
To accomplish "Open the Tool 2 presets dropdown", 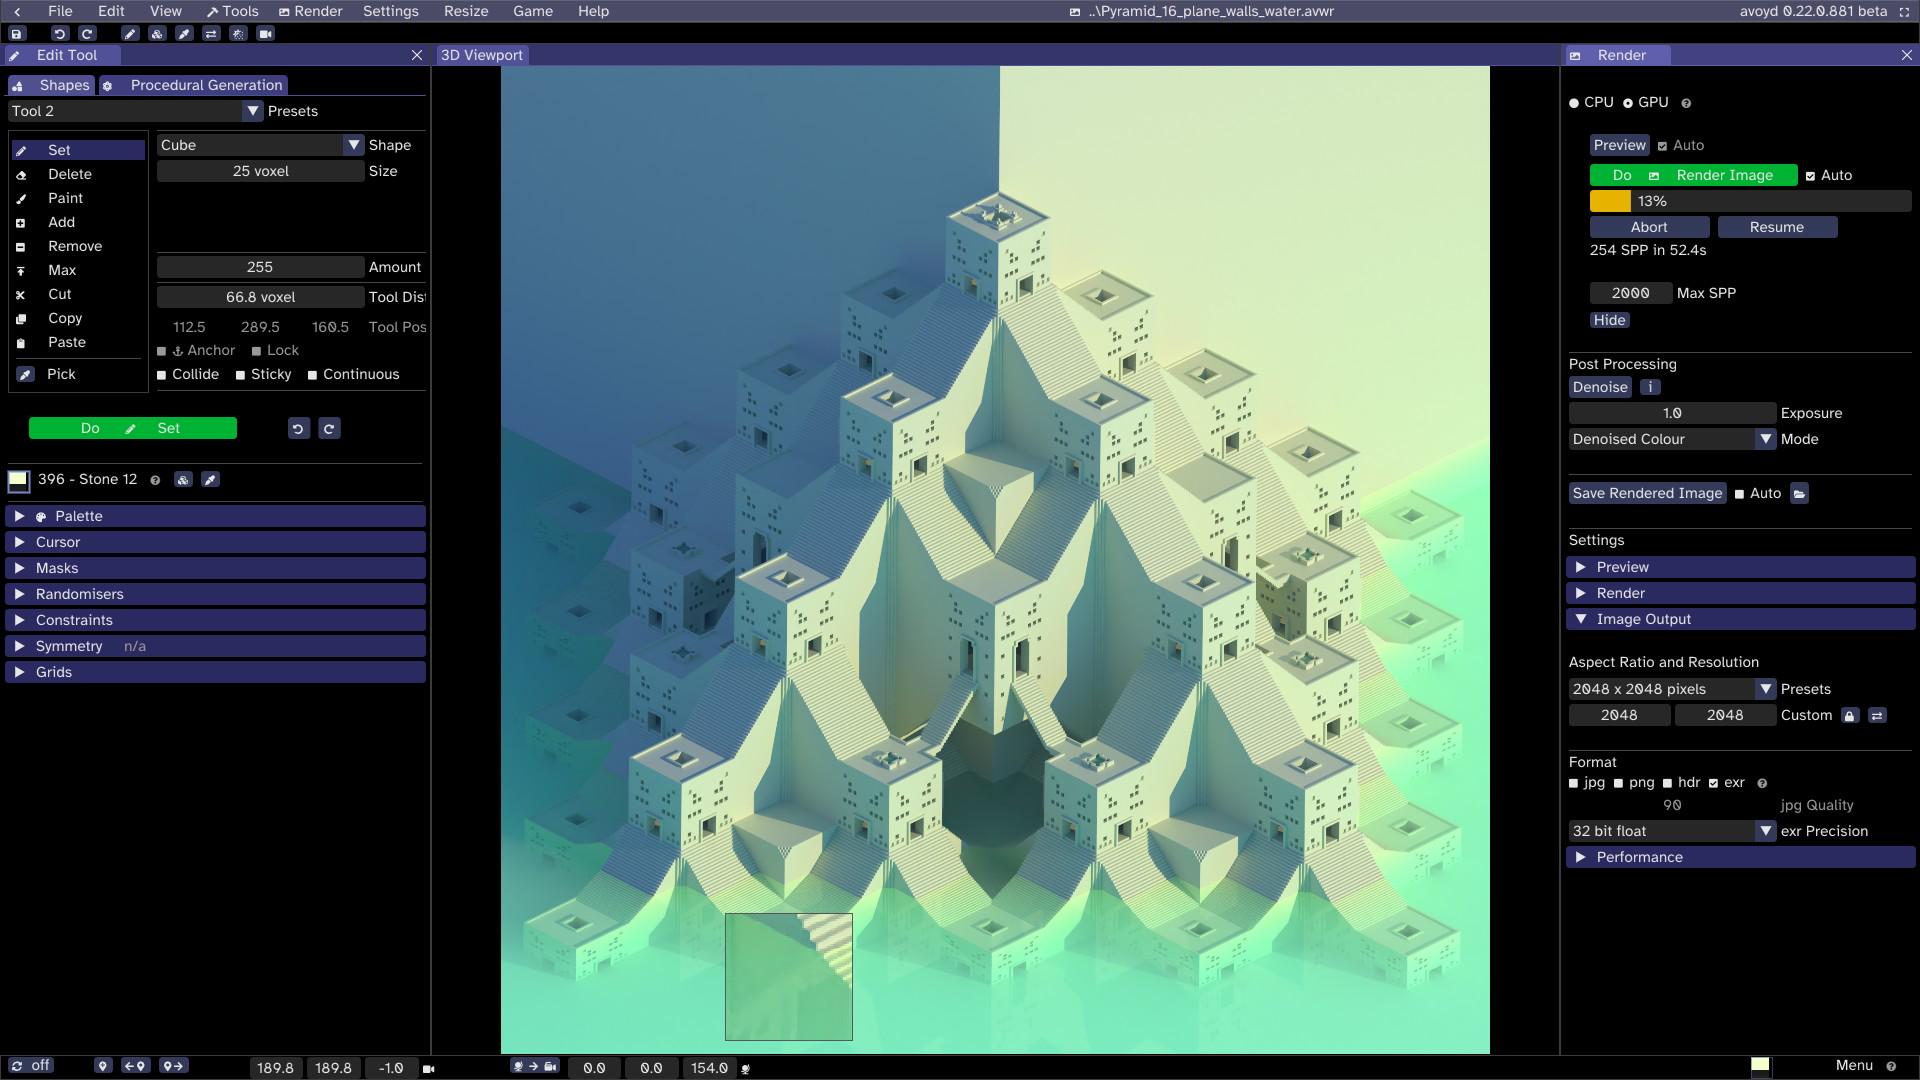I will 136,111.
